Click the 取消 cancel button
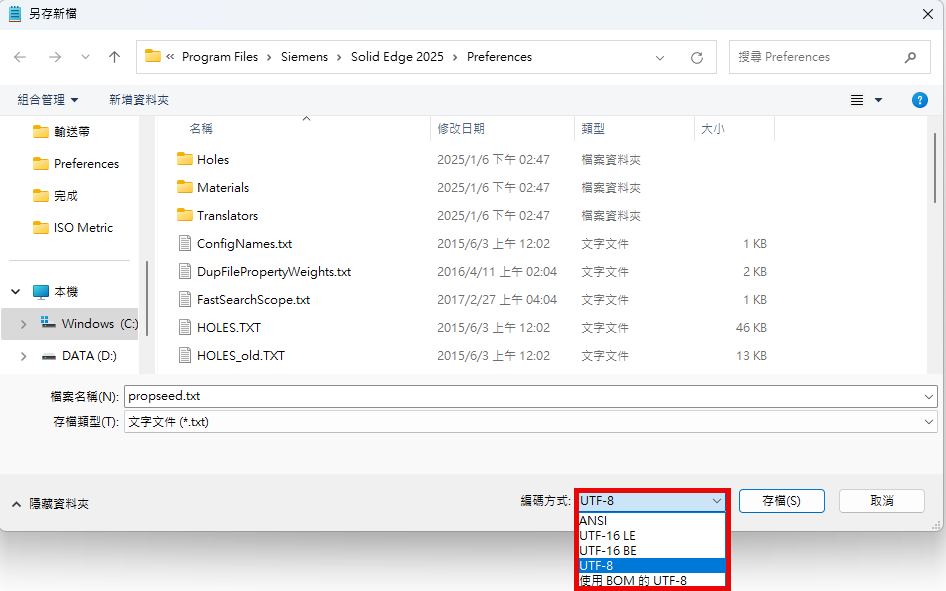 (881, 501)
